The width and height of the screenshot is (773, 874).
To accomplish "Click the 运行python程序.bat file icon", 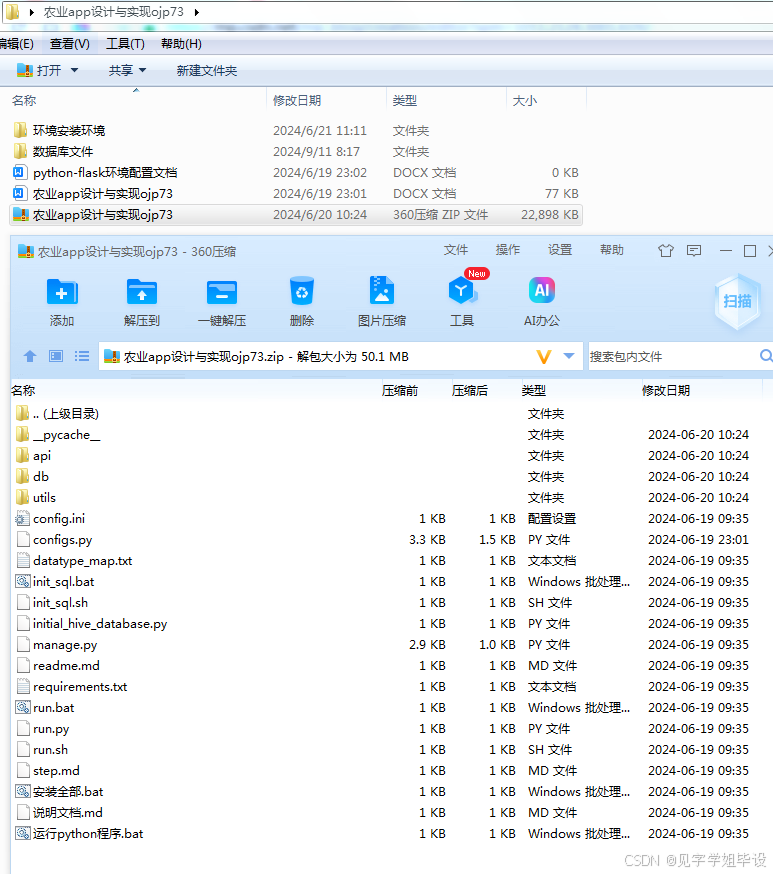I will tap(22, 834).
